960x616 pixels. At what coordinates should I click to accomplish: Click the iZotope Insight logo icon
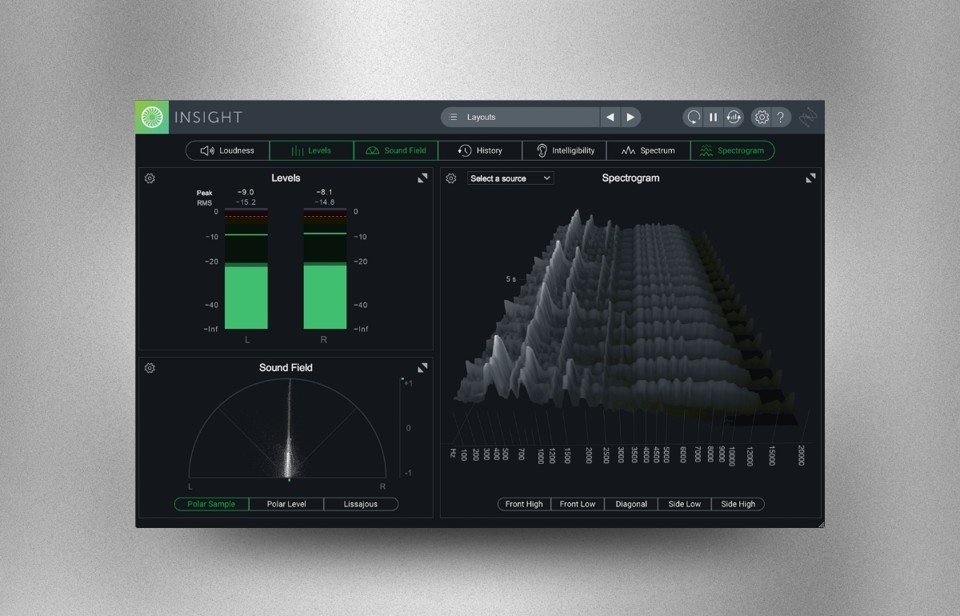(152, 117)
